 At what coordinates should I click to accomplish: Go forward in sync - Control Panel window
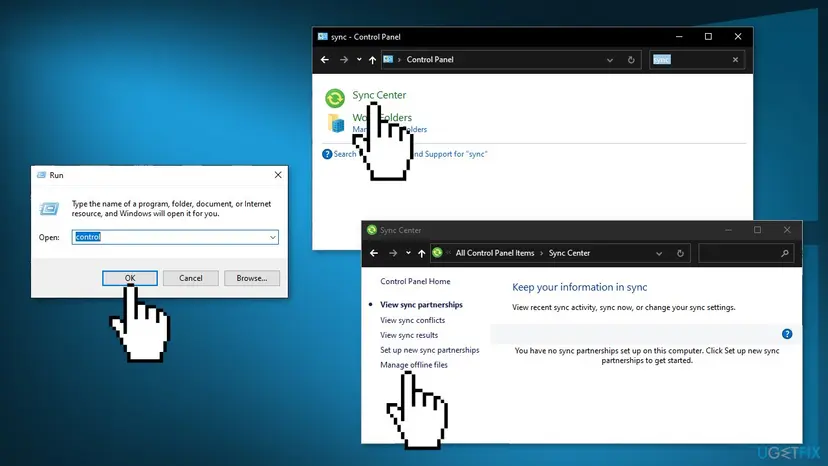(x=344, y=60)
